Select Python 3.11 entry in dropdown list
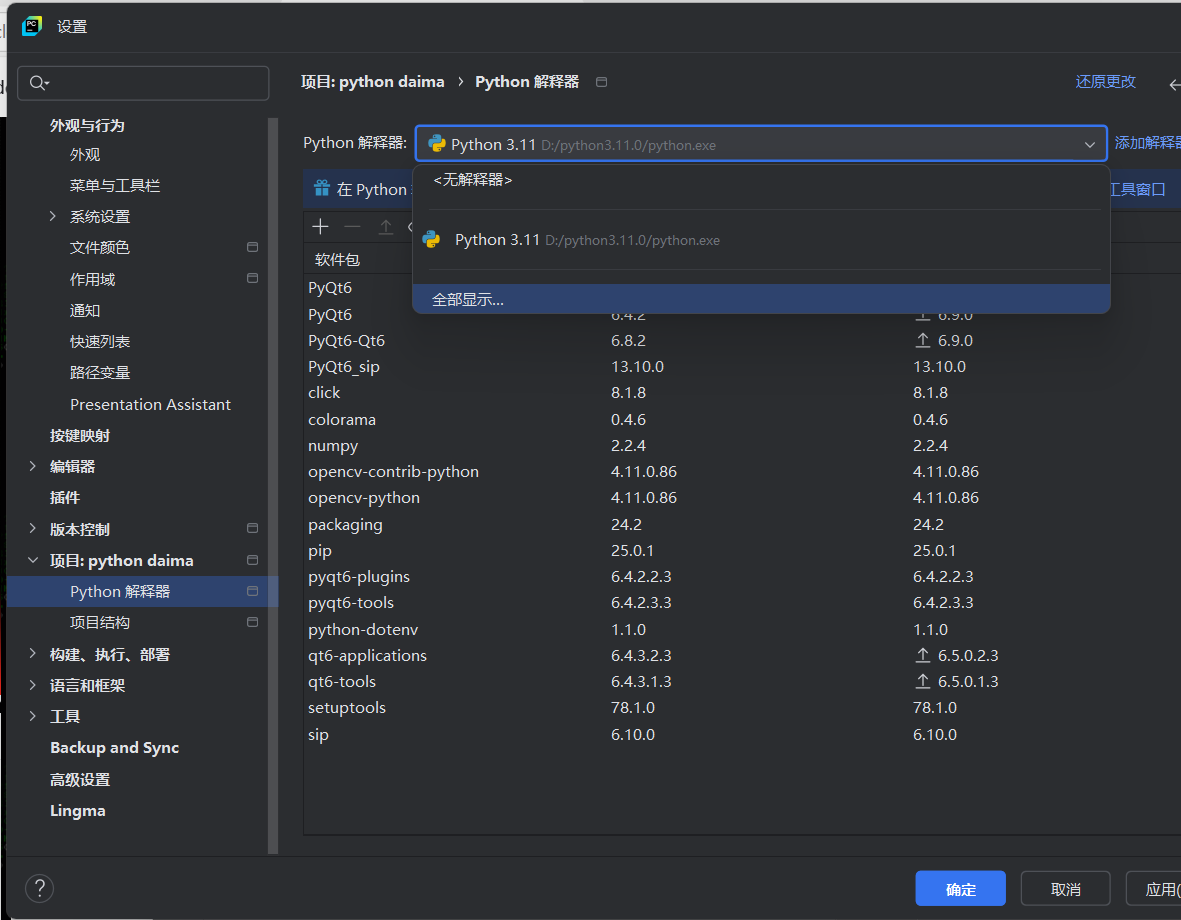This screenshot has height=920, width=1181. click(x=761, y=240)
